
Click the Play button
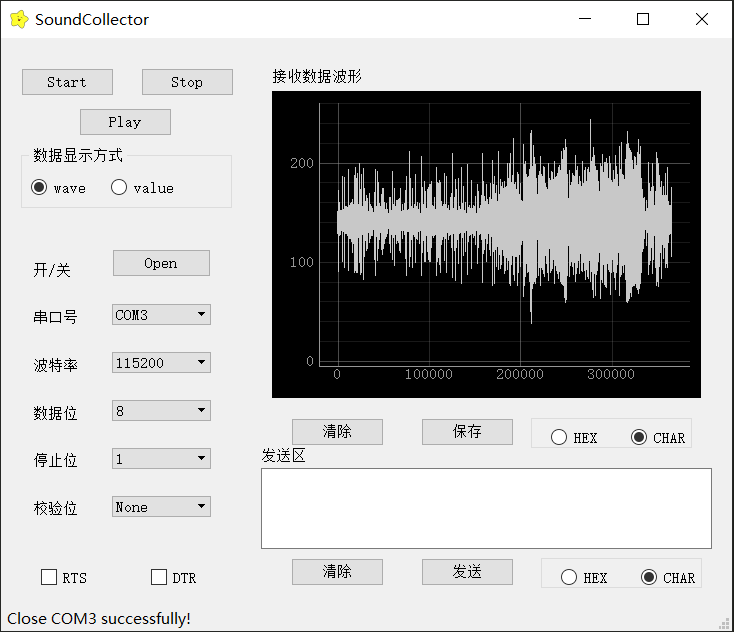[x=125, y=122]
